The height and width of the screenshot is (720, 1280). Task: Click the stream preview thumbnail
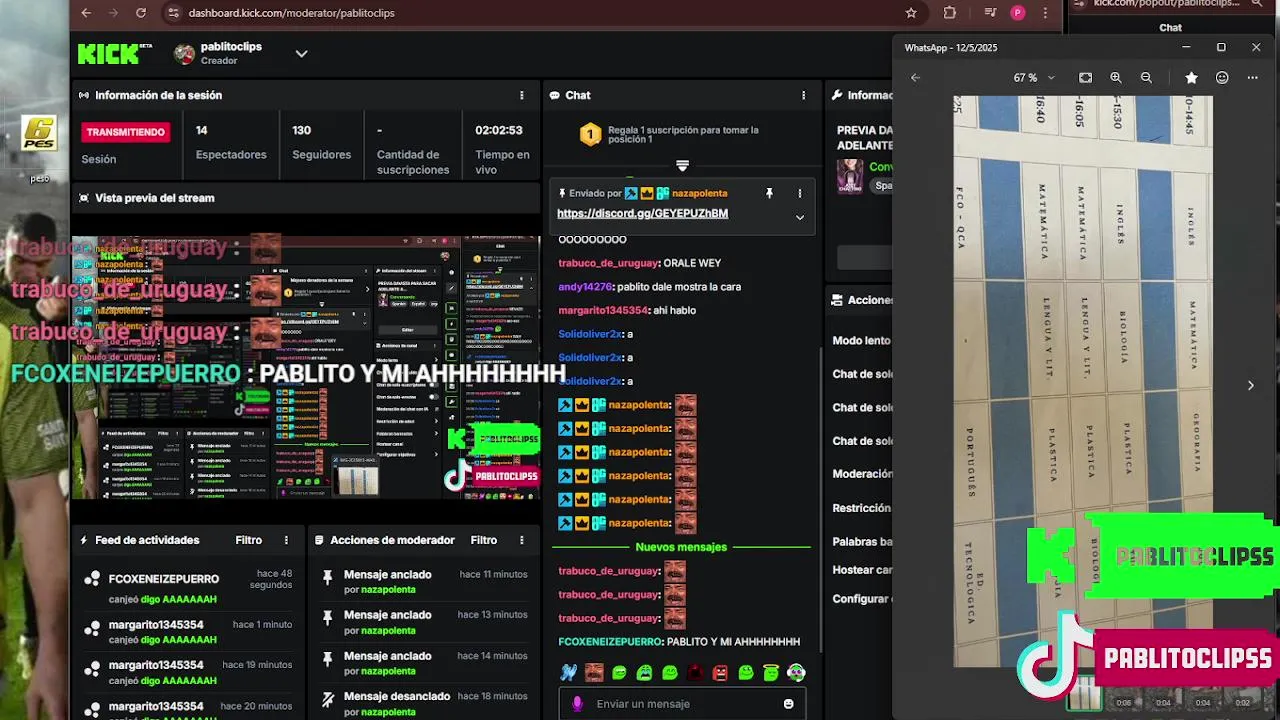pyautogui.click(x=306, y=367)
